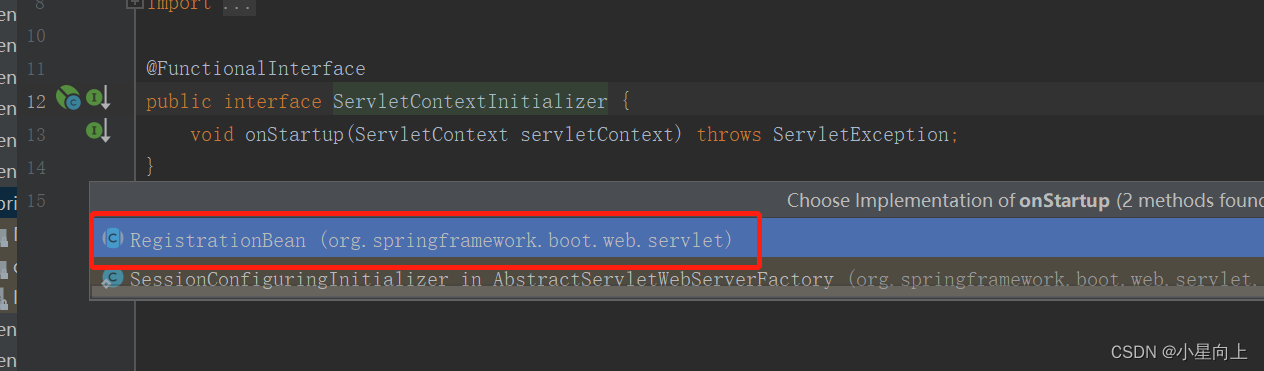Click the class icon beside SessionConfiguringInitializer
Image resolution: width=1264 pixels, height=371 pixels.
click(113, 279)
